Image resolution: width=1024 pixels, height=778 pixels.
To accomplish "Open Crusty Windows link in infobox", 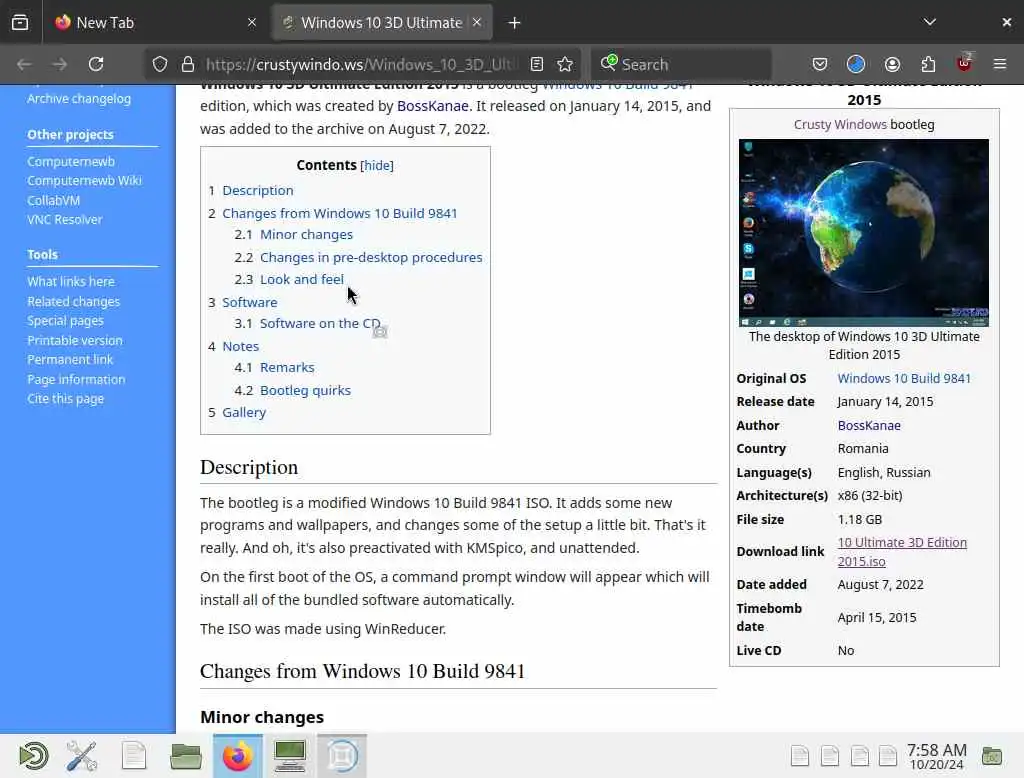I will [840, 124].
